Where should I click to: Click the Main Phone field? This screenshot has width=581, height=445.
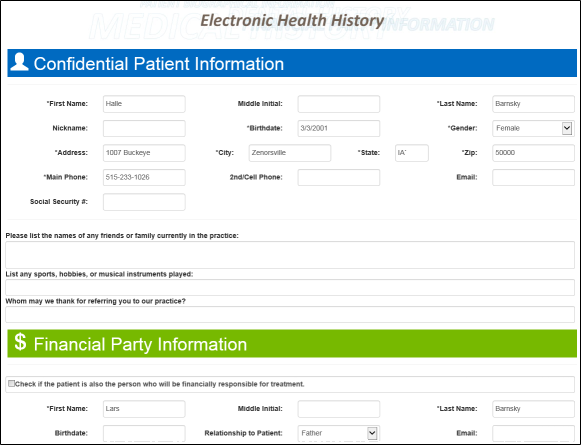(144, 177)
